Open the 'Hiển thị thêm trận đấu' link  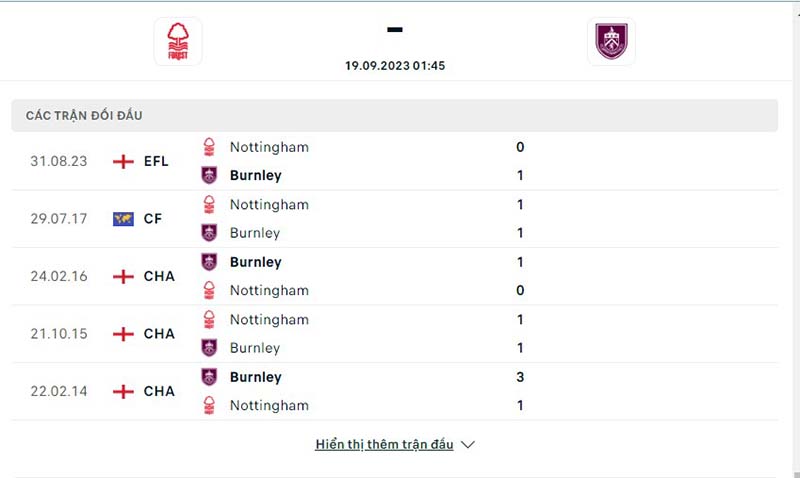[384, 445]
